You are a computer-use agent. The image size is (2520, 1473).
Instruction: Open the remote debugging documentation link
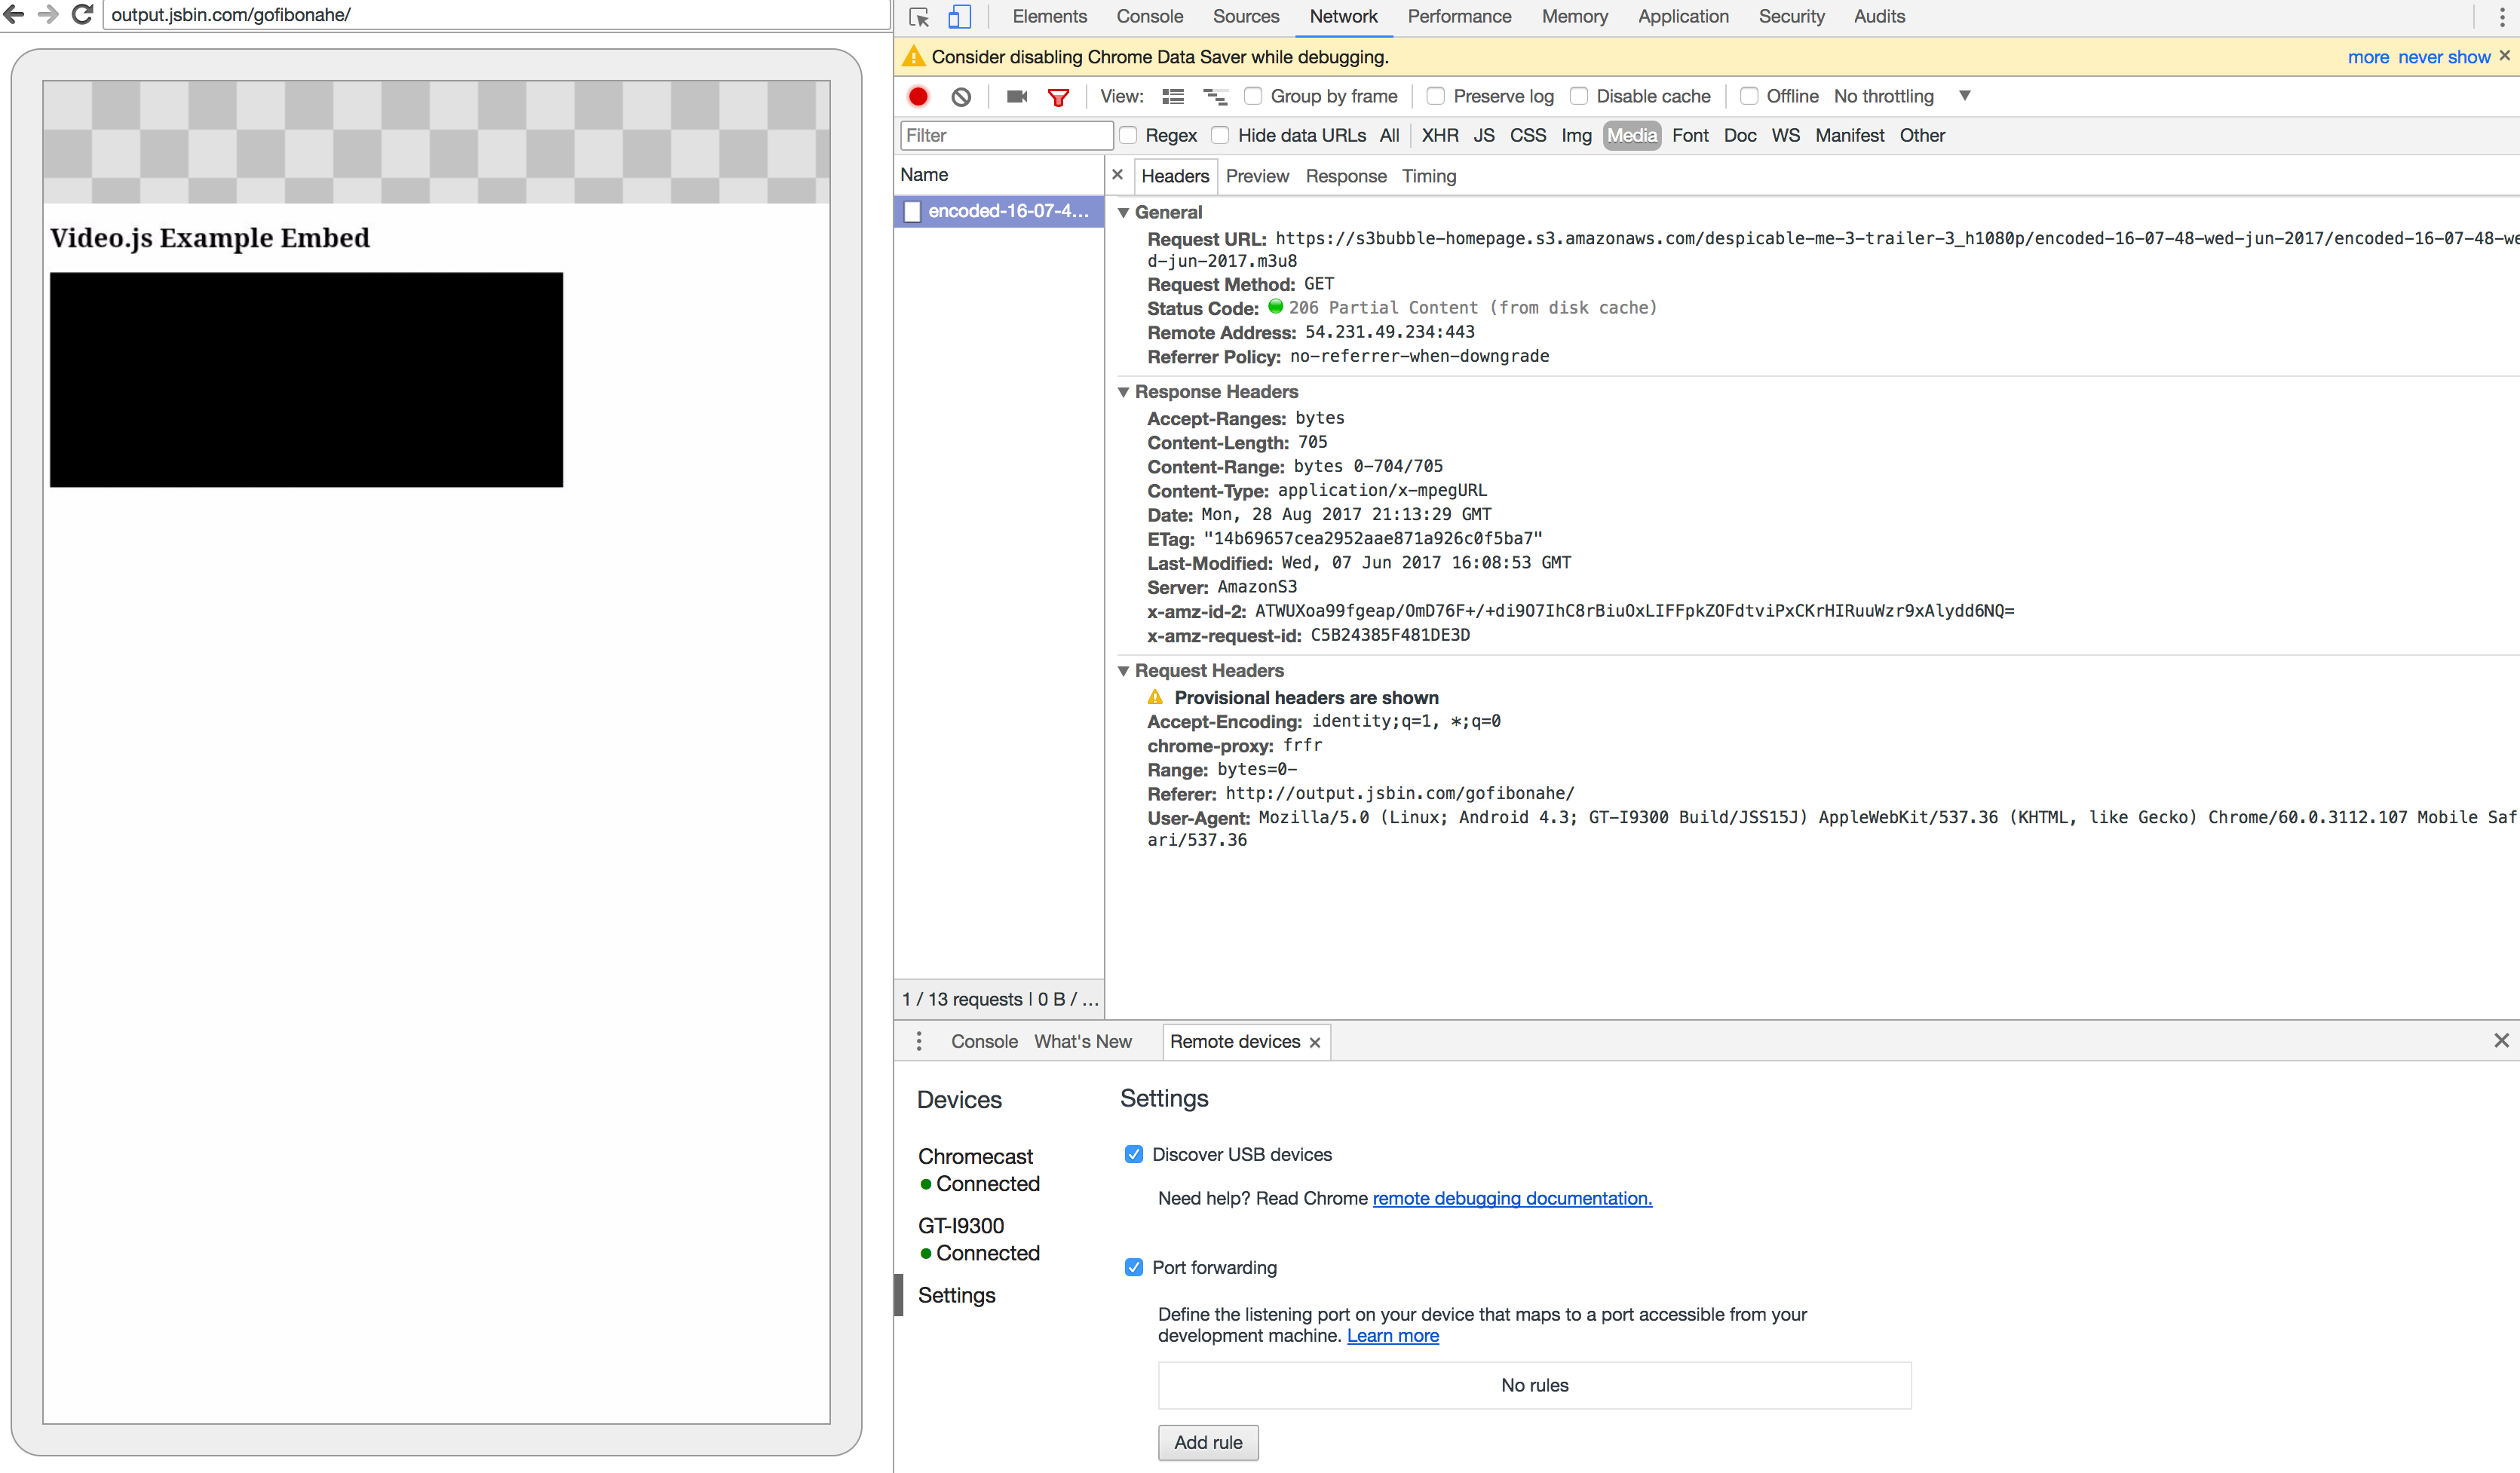(1511, 1198)
